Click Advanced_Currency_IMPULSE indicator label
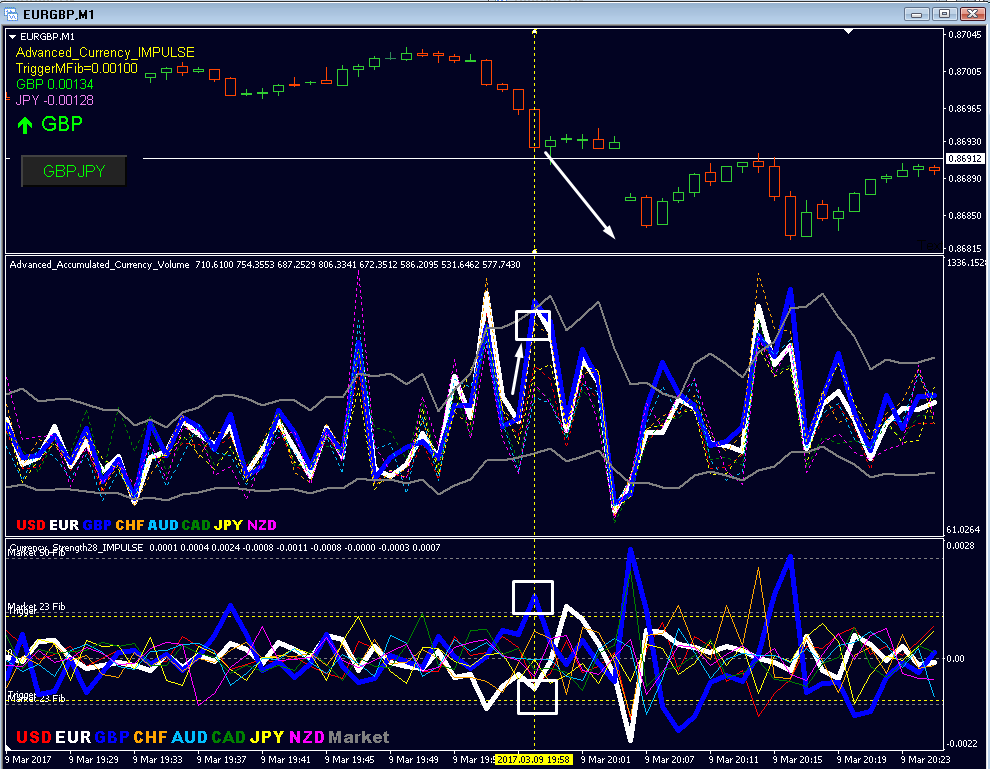 pos(105,52)
